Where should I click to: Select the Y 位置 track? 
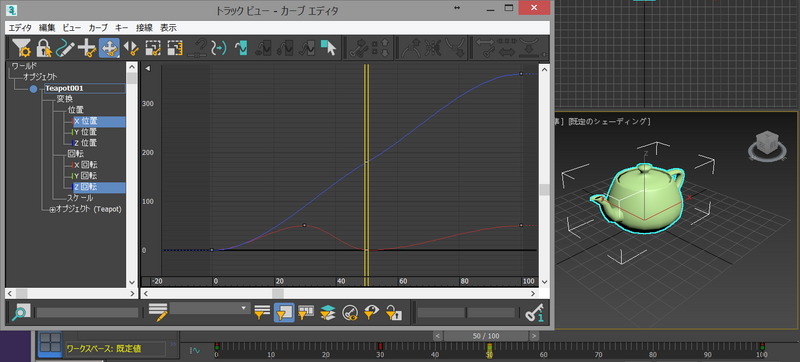coord(85,132)
